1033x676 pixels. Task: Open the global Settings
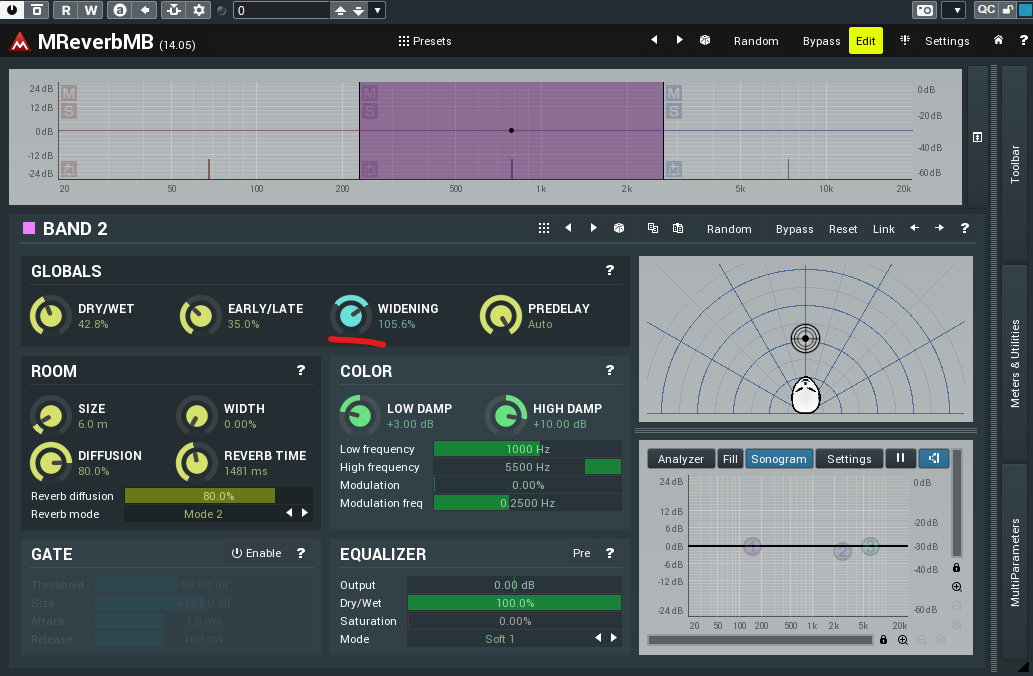pyautogui.click(x=947, y=41)
